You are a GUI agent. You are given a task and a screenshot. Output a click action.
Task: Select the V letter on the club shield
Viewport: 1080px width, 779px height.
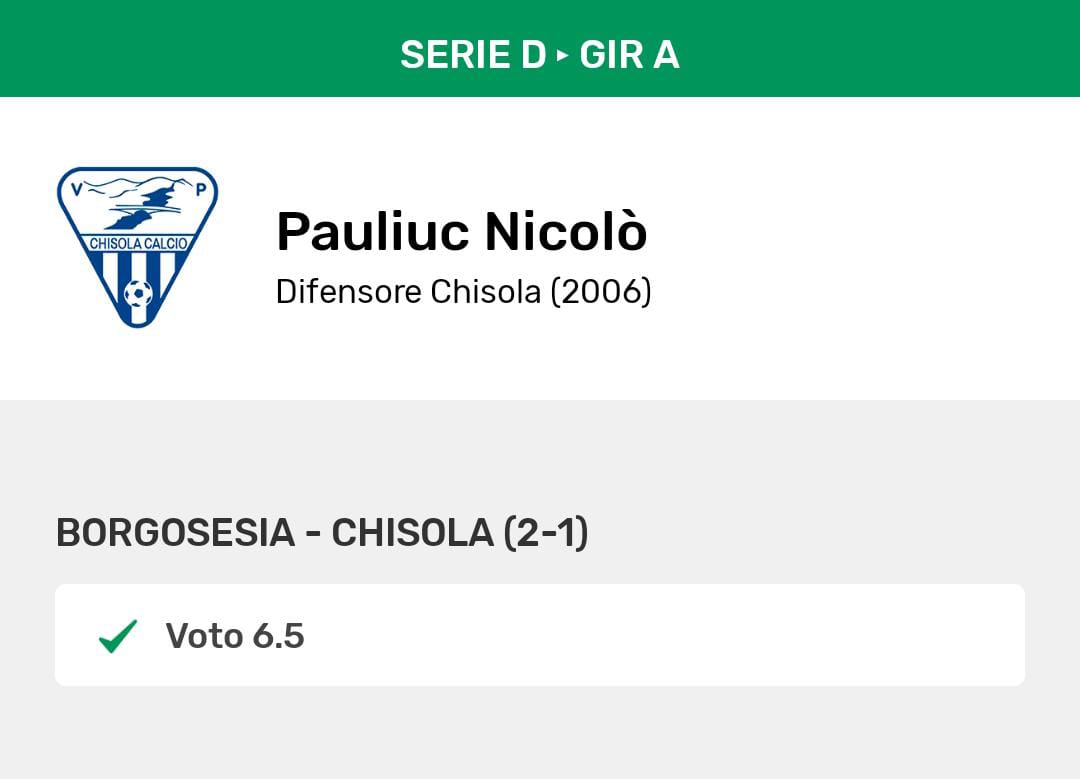click(x=76, y=187)
